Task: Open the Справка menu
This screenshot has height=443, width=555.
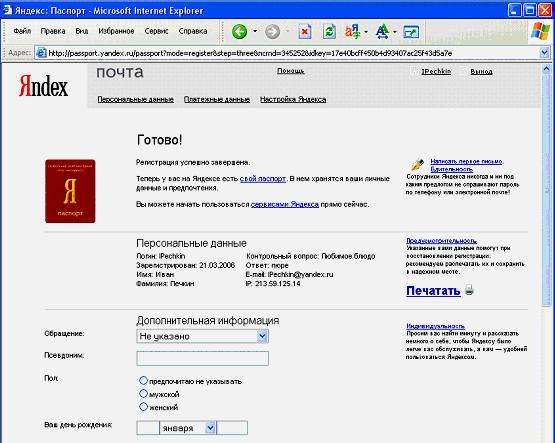Action: 193,31
